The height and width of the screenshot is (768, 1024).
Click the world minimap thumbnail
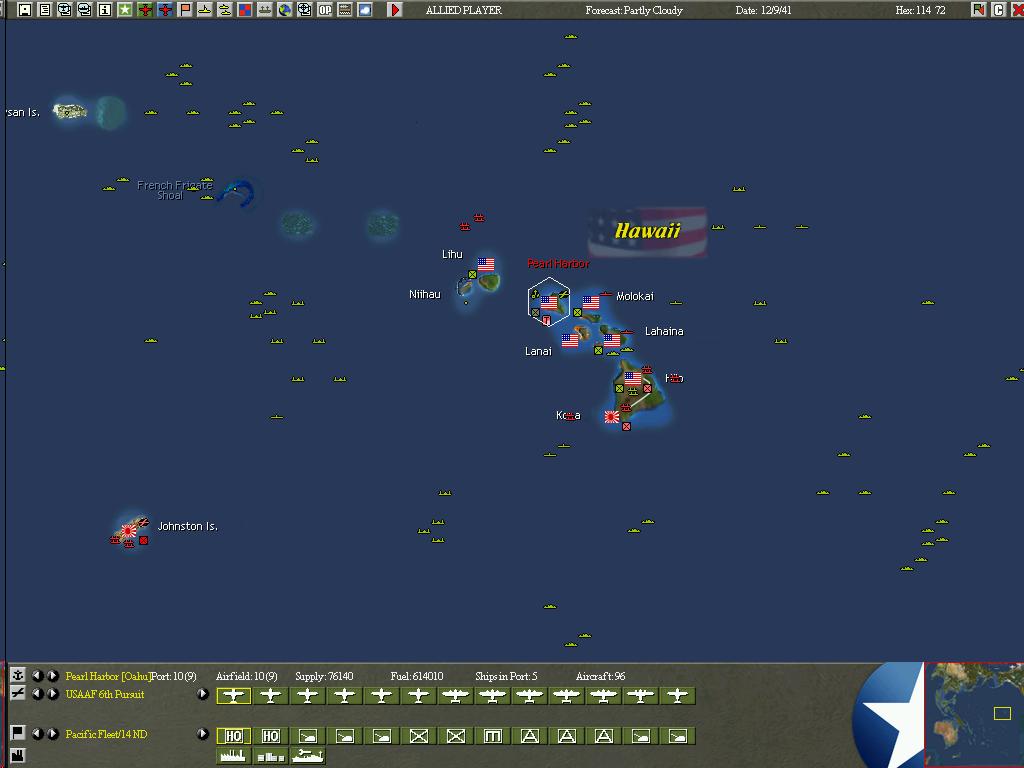[974, 715]
